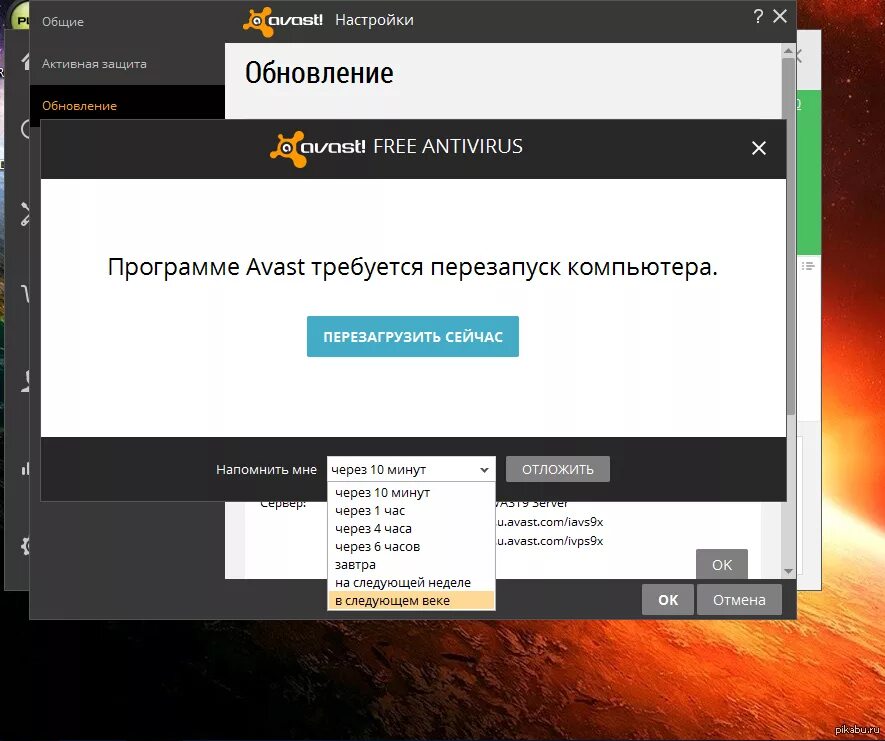Click the Avast logo in restart dialog header
Image resolution: width=885 pixels, height=741 pixels.
(x=318, y=148)
